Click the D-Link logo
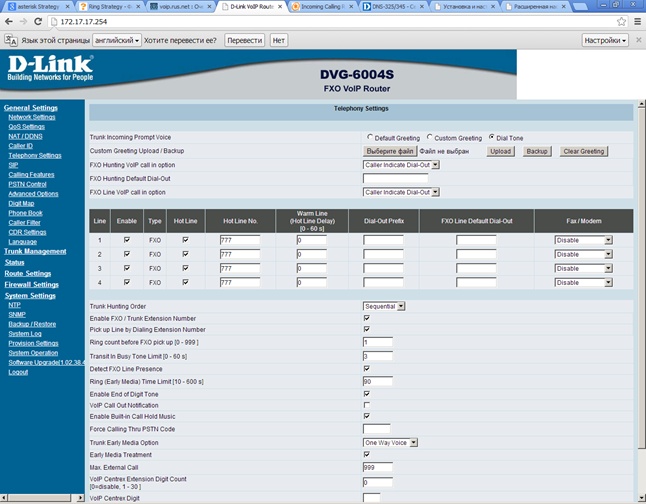The image size is (646, 504). point(50,68)
